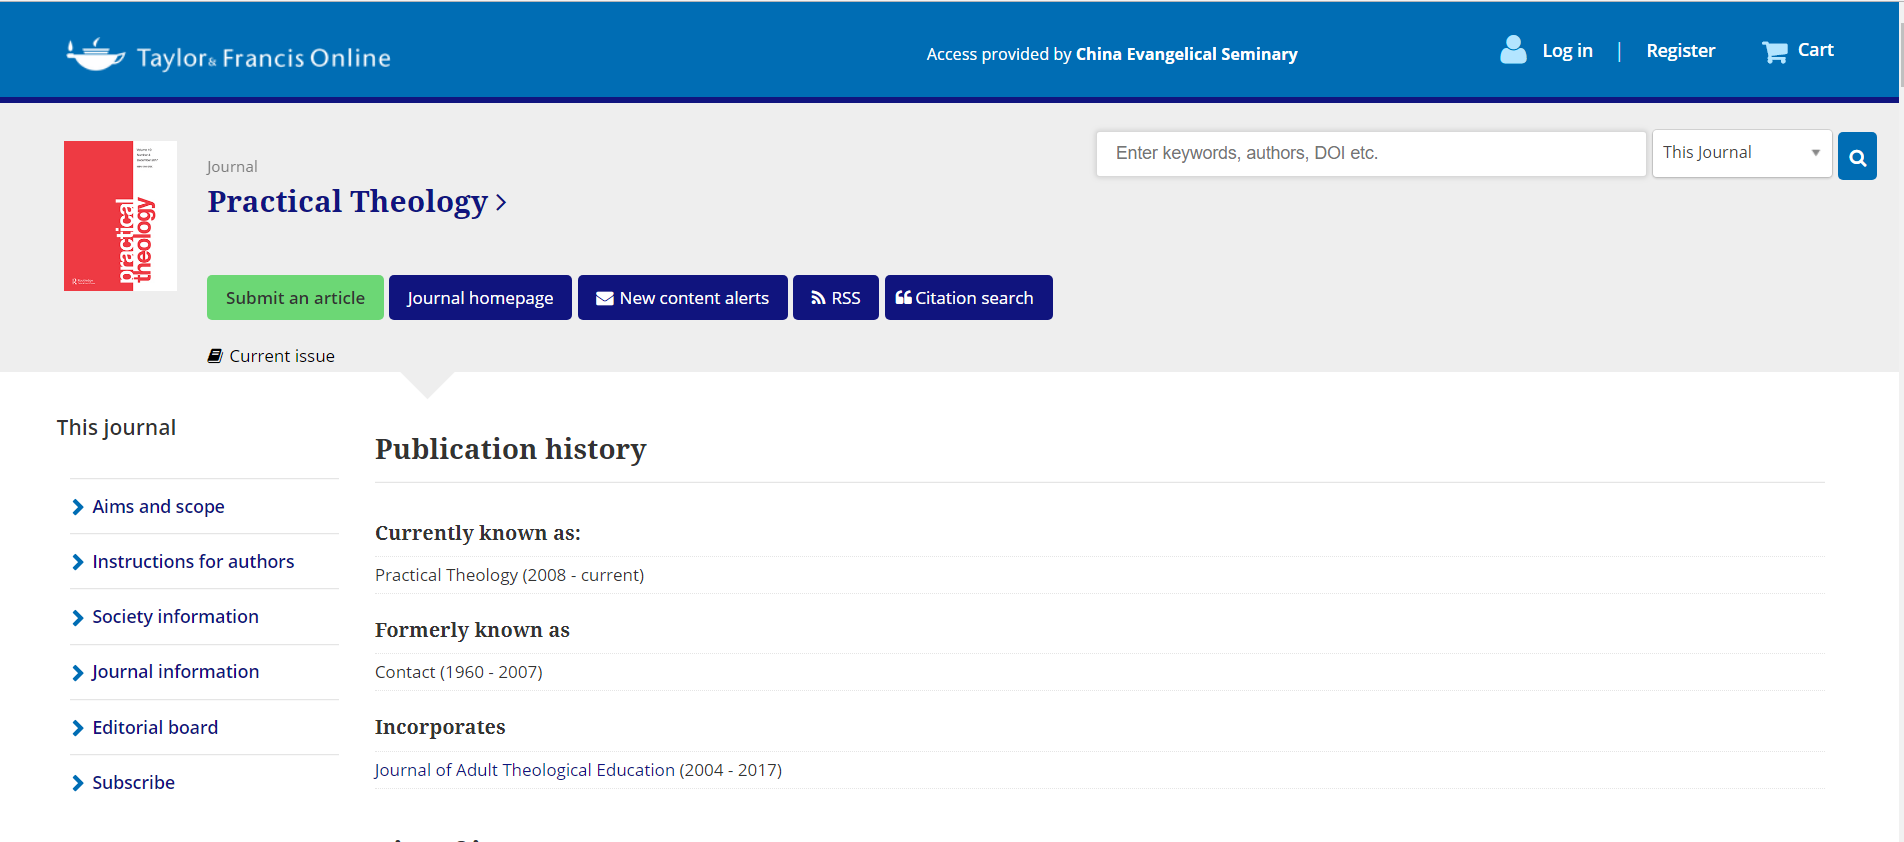Click Submit an article button
Image resolution: width=1904 pixels, height=842 pixels.
click(295, 298)
